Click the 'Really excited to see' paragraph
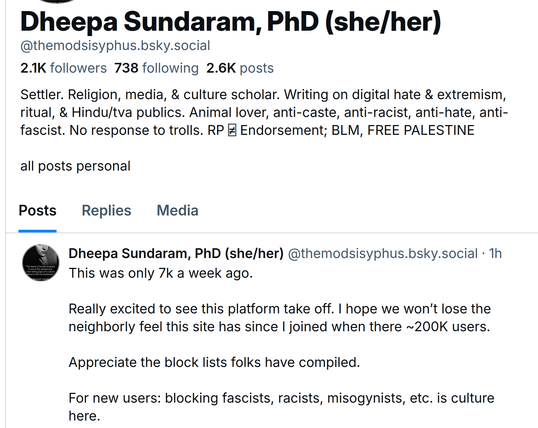The width and height of the screenshot is (538, 428). [x=280, y=317]
